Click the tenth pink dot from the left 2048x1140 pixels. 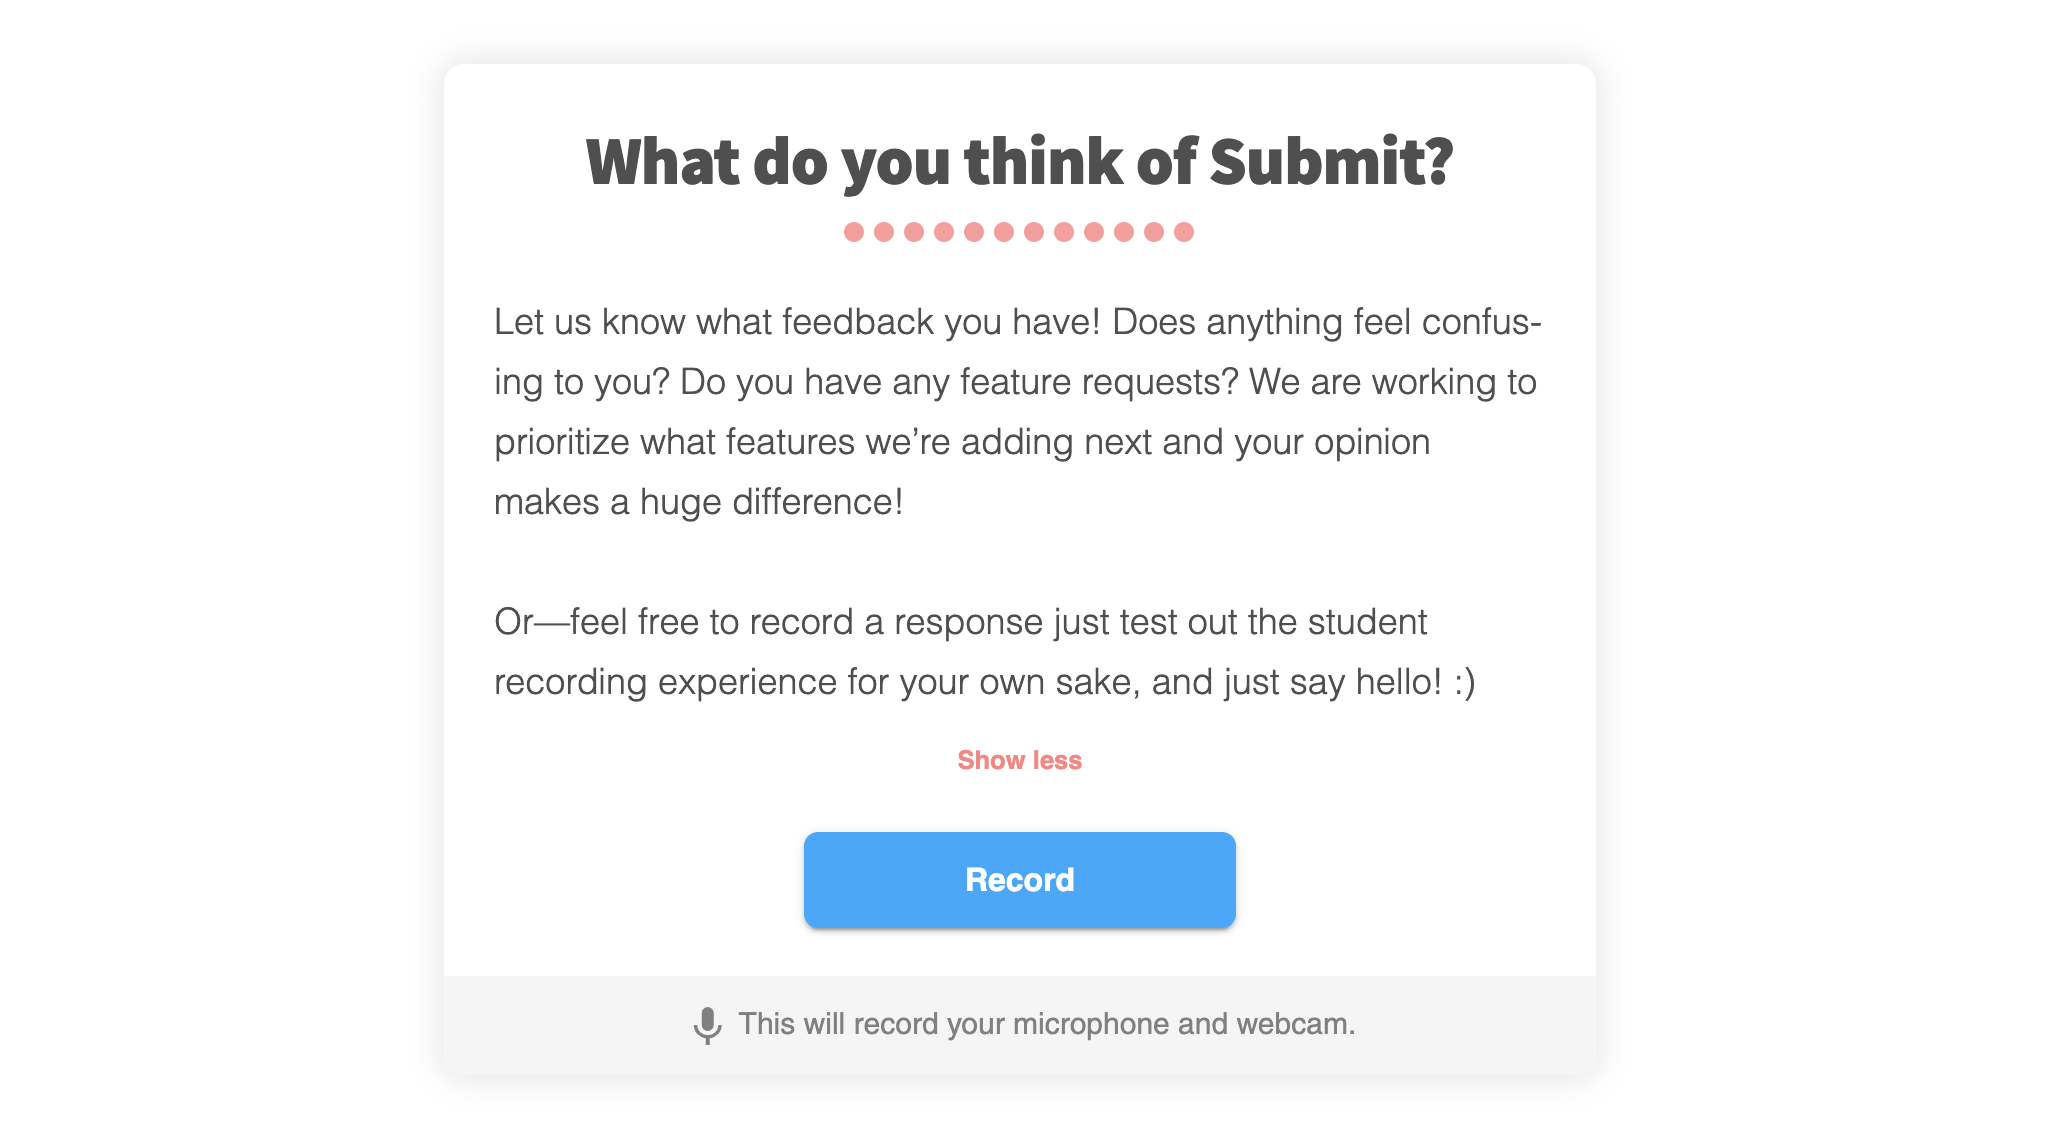tap(1124, 232)
